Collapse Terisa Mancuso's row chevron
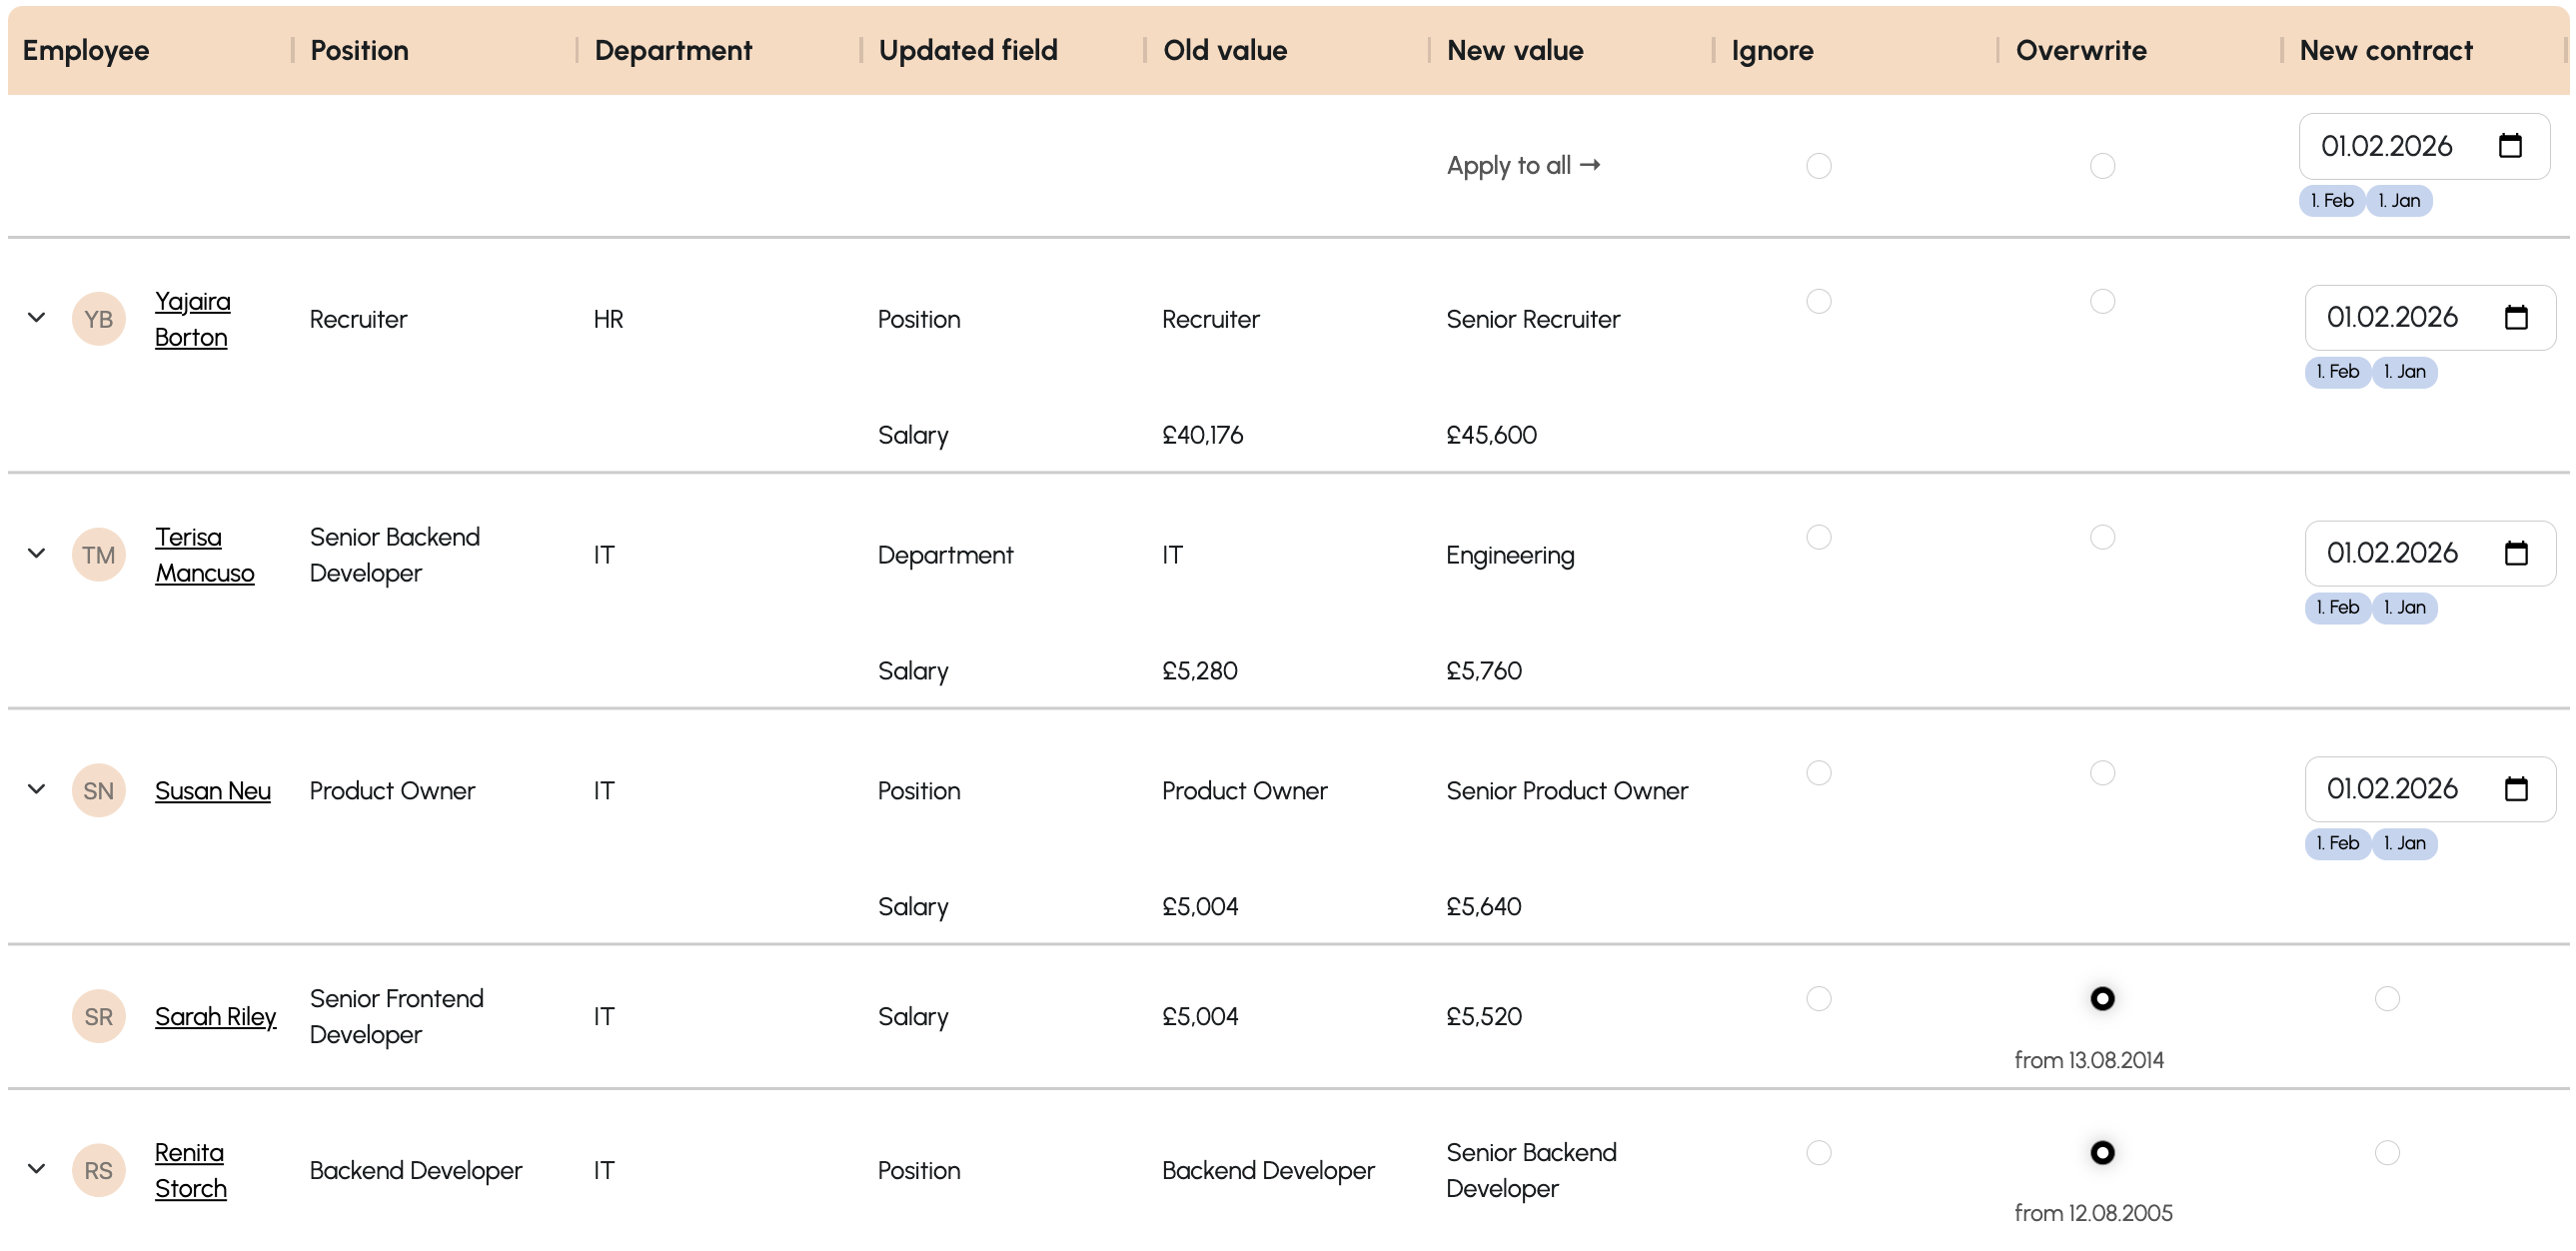The width and height of the screenshot is (2576, 1251). point(37,553)
